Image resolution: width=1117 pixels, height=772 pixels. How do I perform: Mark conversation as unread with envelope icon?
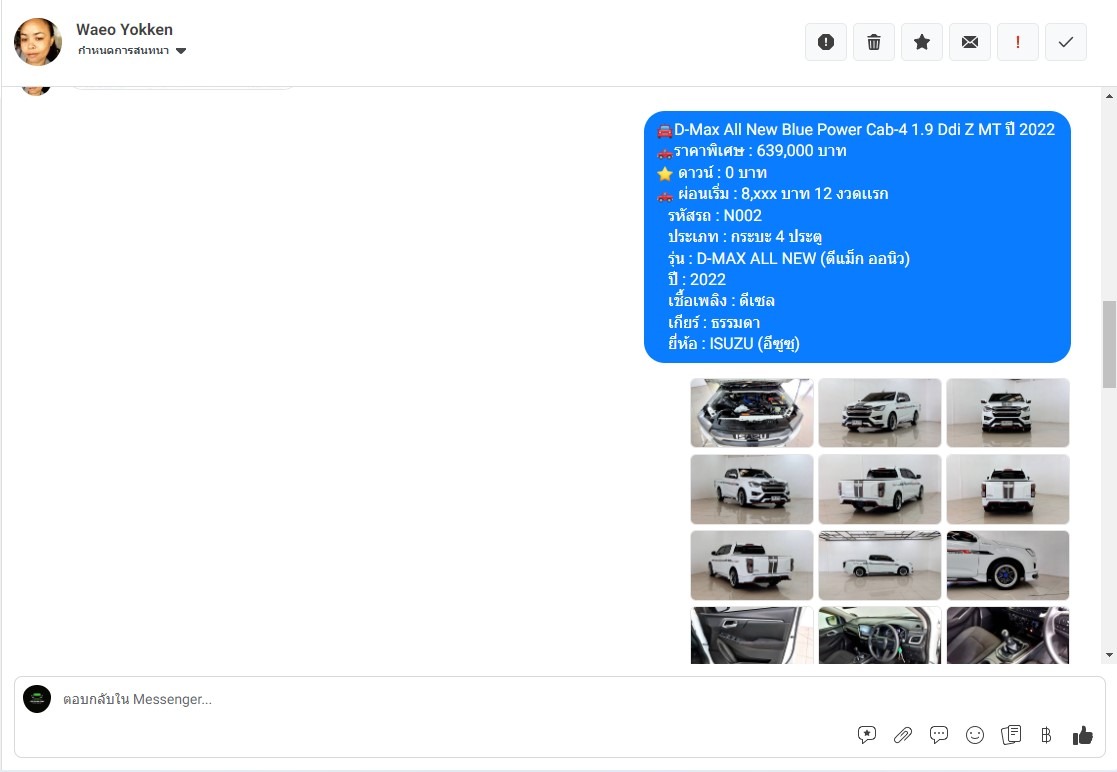click(x=970, y=42)
